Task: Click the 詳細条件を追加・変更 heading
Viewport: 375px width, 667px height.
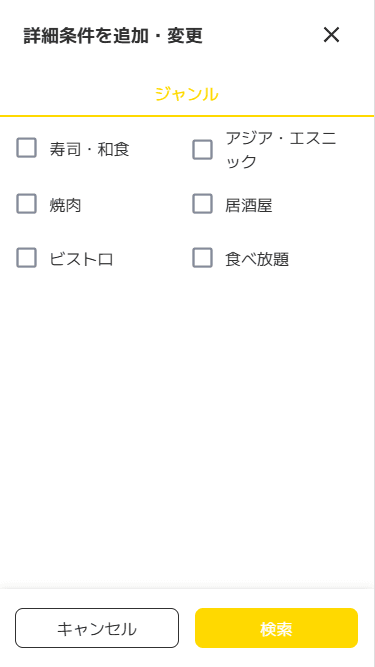Action: pyautogui.click(x=113, y=36)
